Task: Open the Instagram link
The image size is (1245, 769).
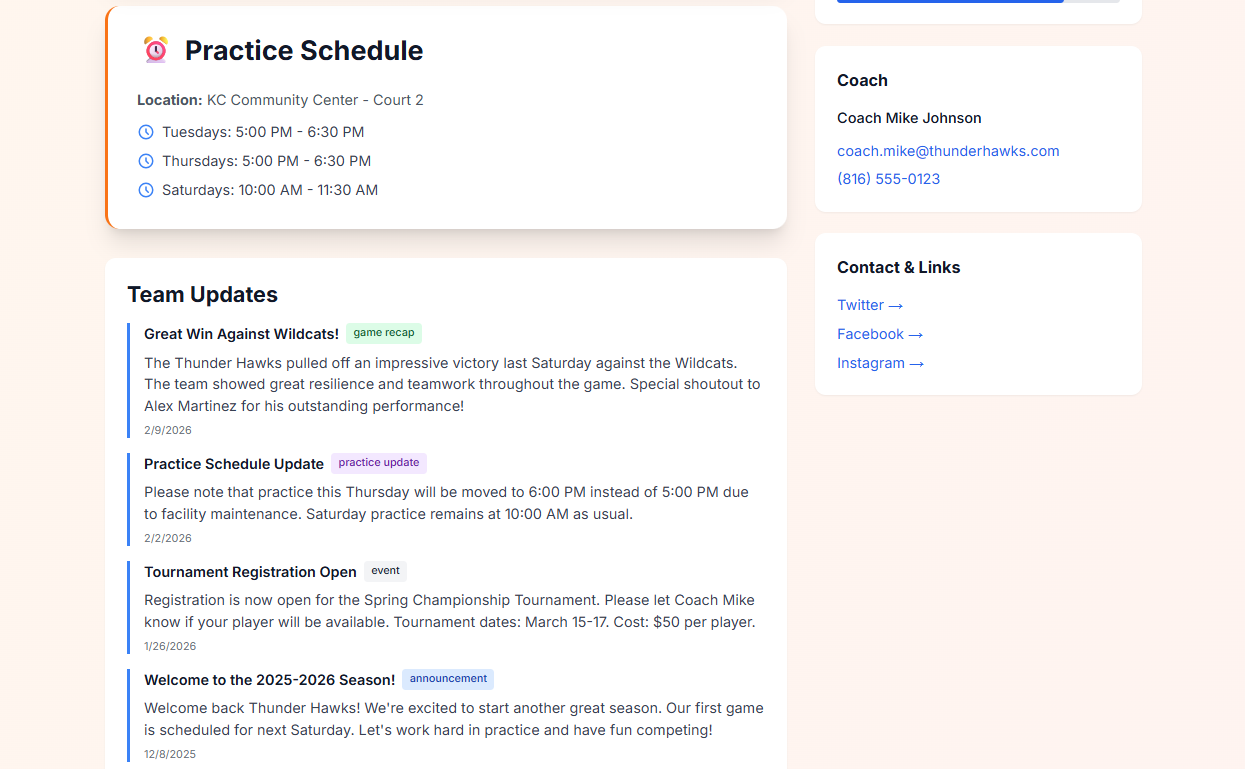Action: [871, 363]
